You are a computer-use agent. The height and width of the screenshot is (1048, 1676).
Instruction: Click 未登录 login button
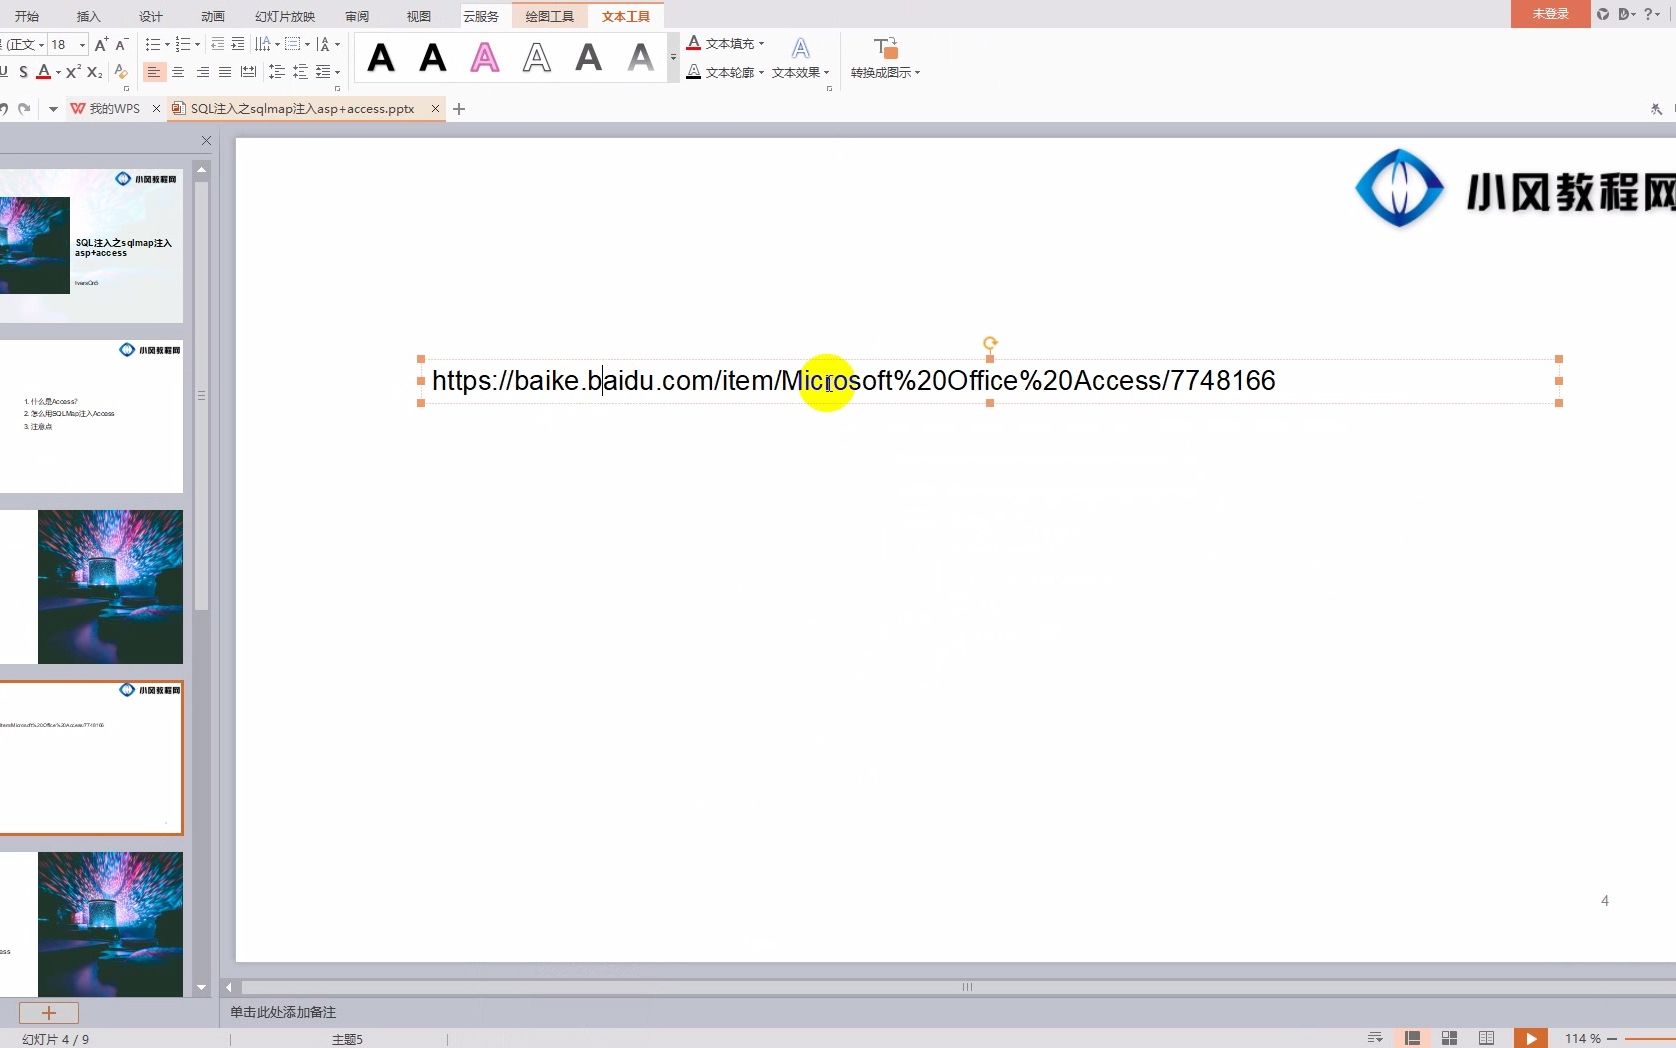(x=1551, y=14)
